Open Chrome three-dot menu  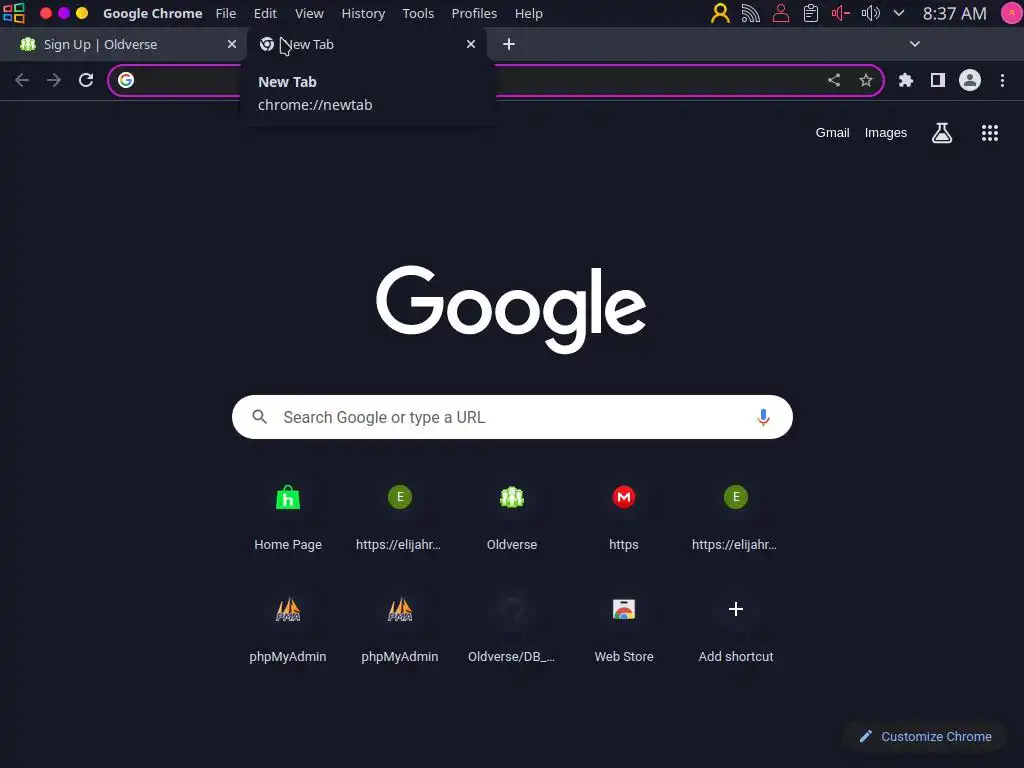1002,80
